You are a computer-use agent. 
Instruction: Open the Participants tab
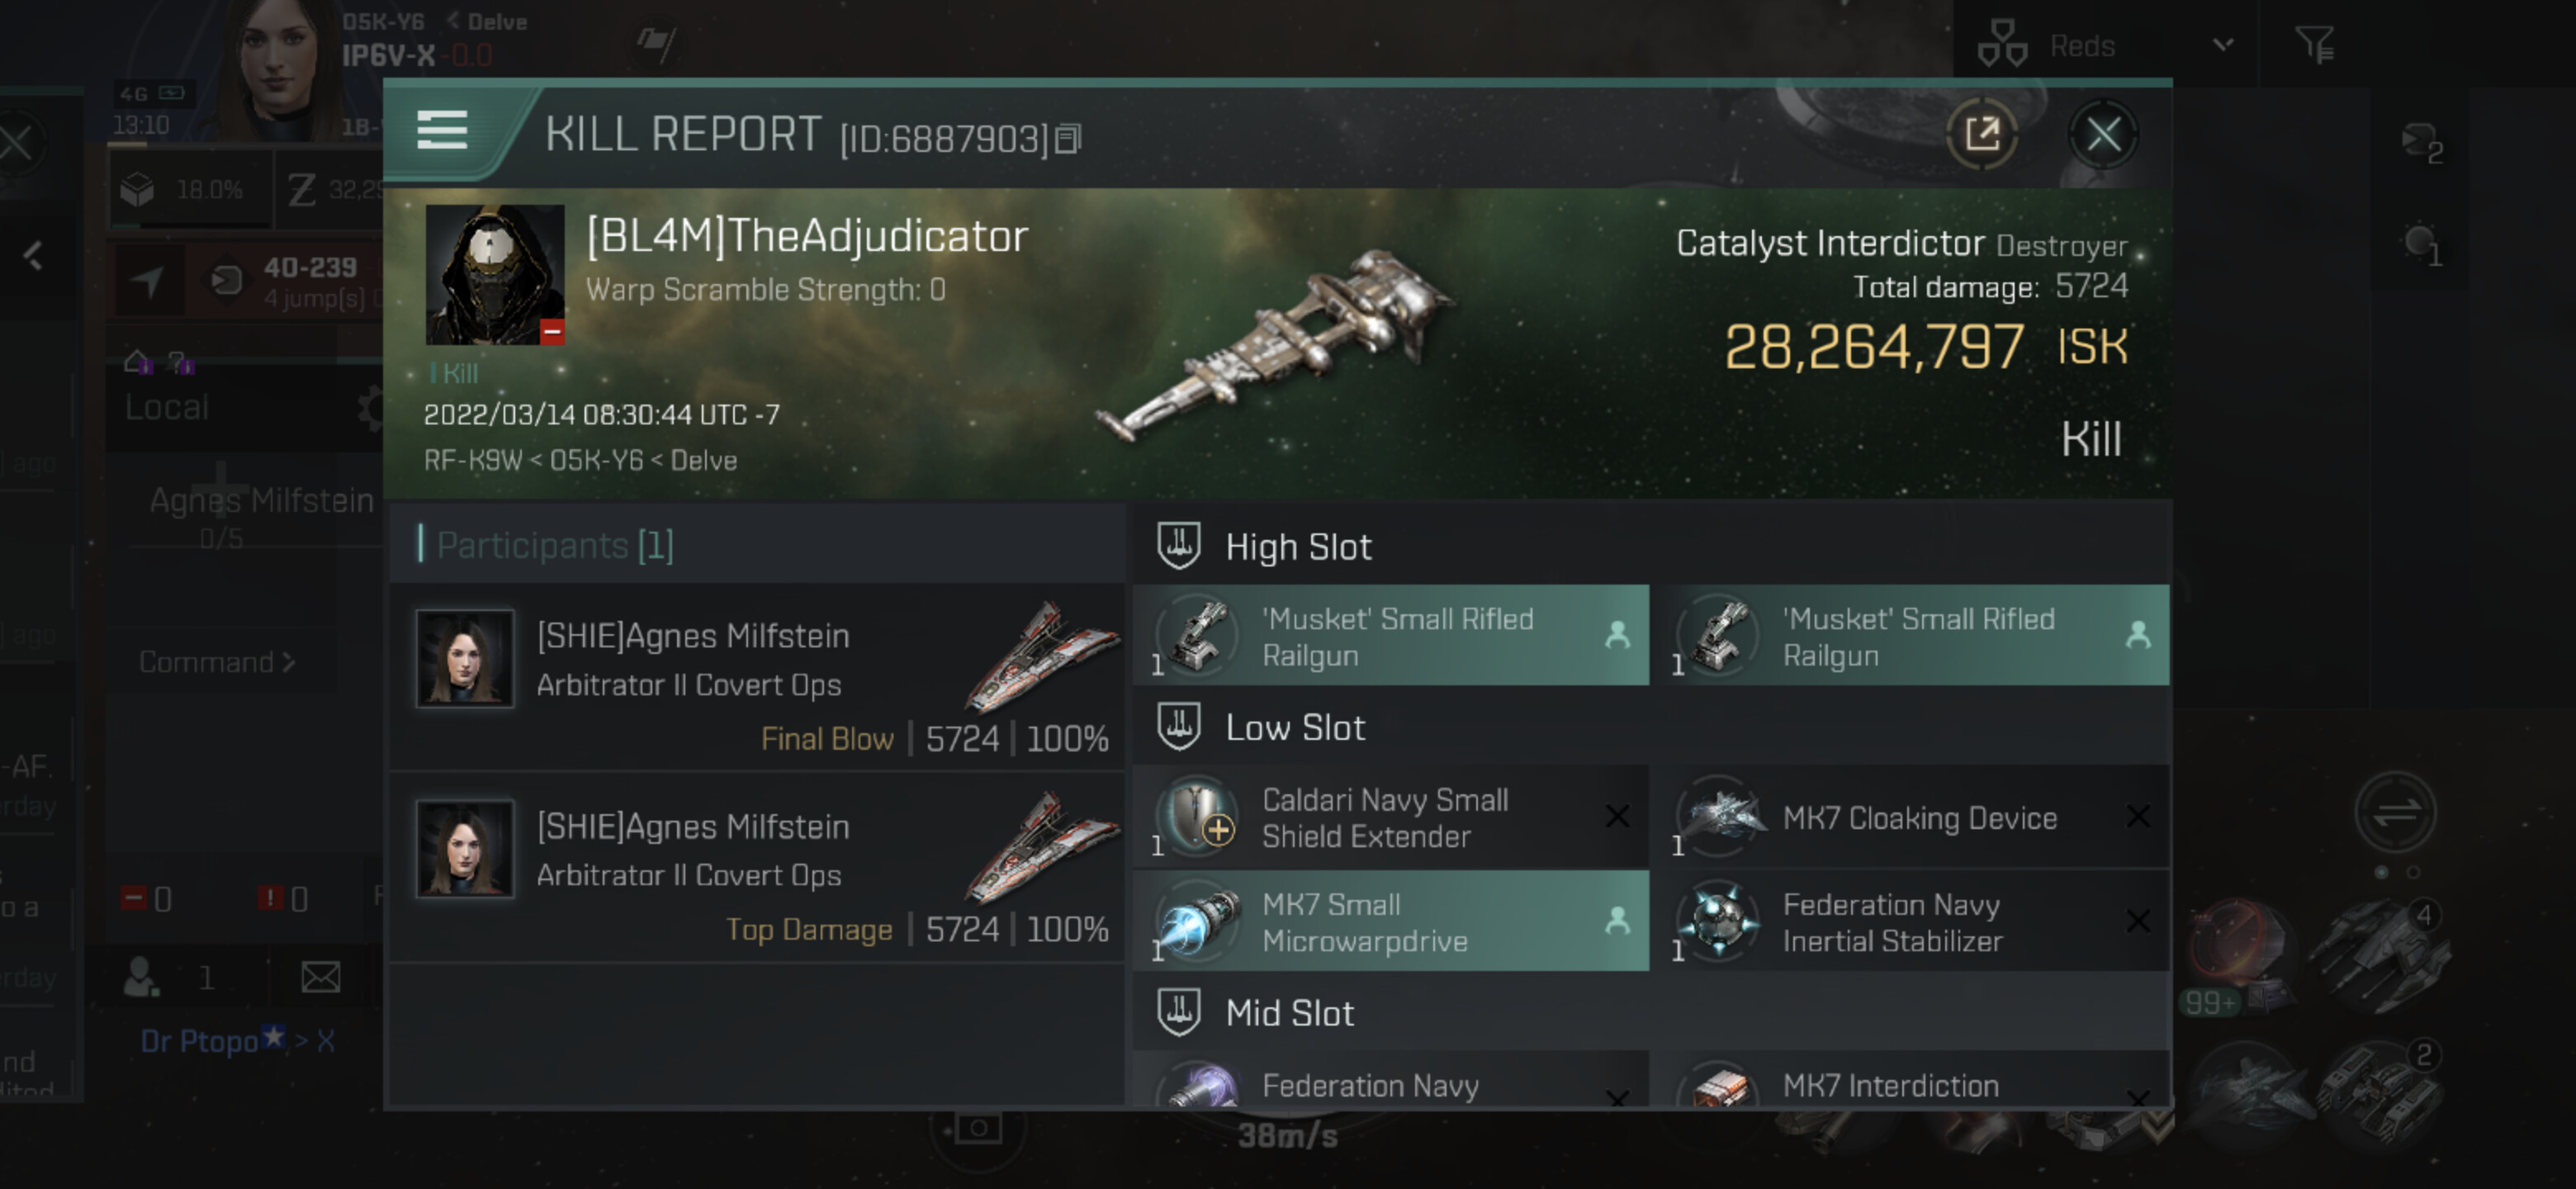pyautogui.click(x=554, y=545)
